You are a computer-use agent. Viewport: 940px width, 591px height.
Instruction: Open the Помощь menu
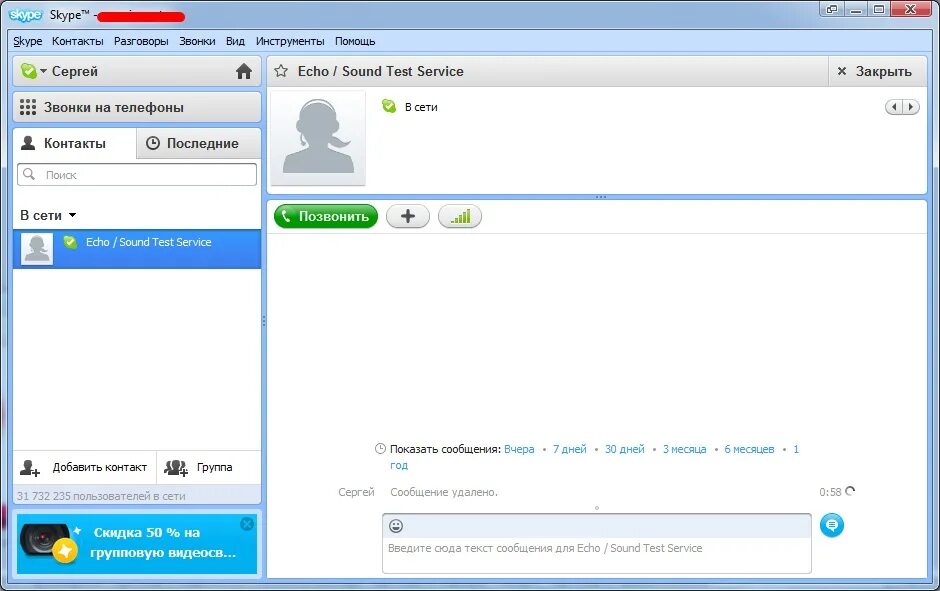coord(355,41)
